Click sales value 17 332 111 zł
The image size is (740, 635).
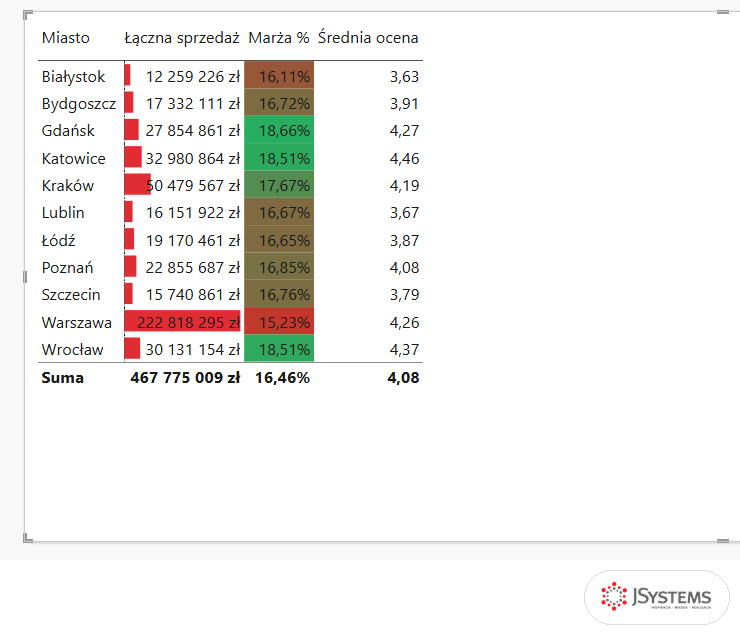pyautogui.click(x=193, y=104)
